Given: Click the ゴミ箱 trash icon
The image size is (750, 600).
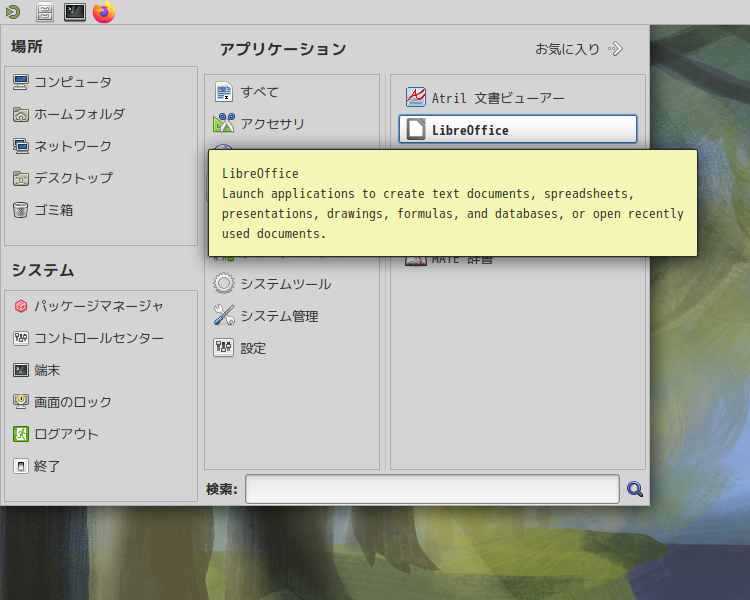Looking at the screenshot, I should (21, 210).
